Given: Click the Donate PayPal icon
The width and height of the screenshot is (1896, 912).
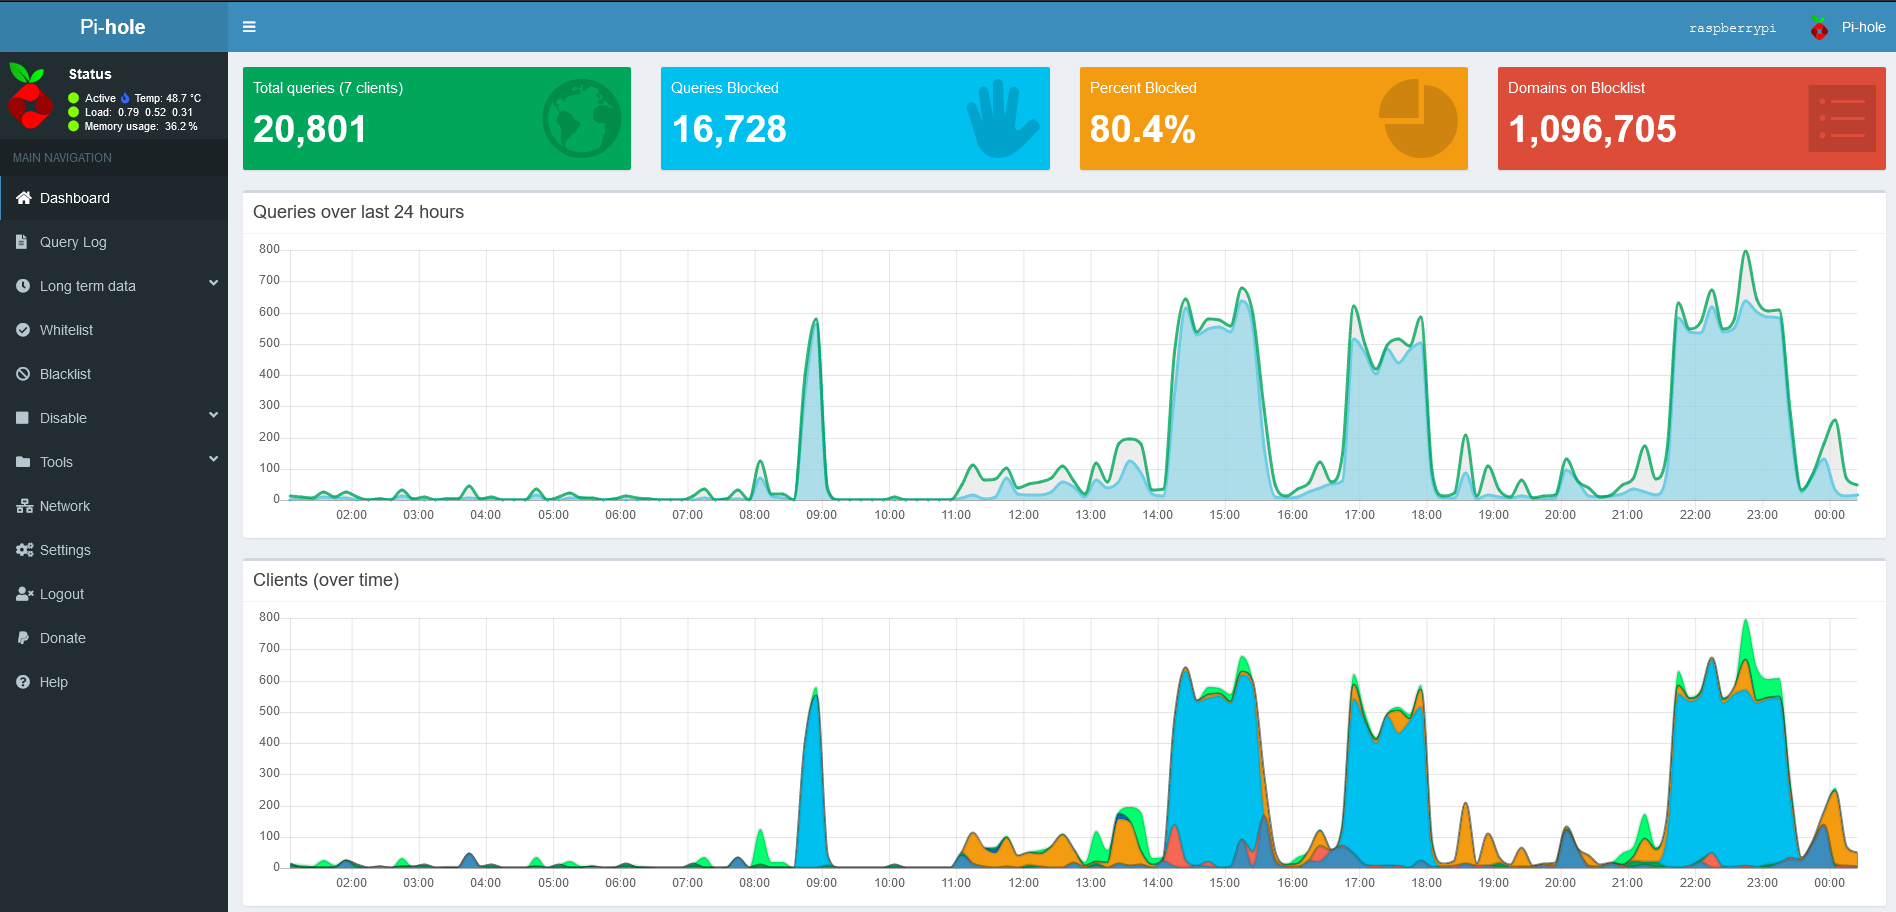Looking at the screenshot, I should coord(23,638).
